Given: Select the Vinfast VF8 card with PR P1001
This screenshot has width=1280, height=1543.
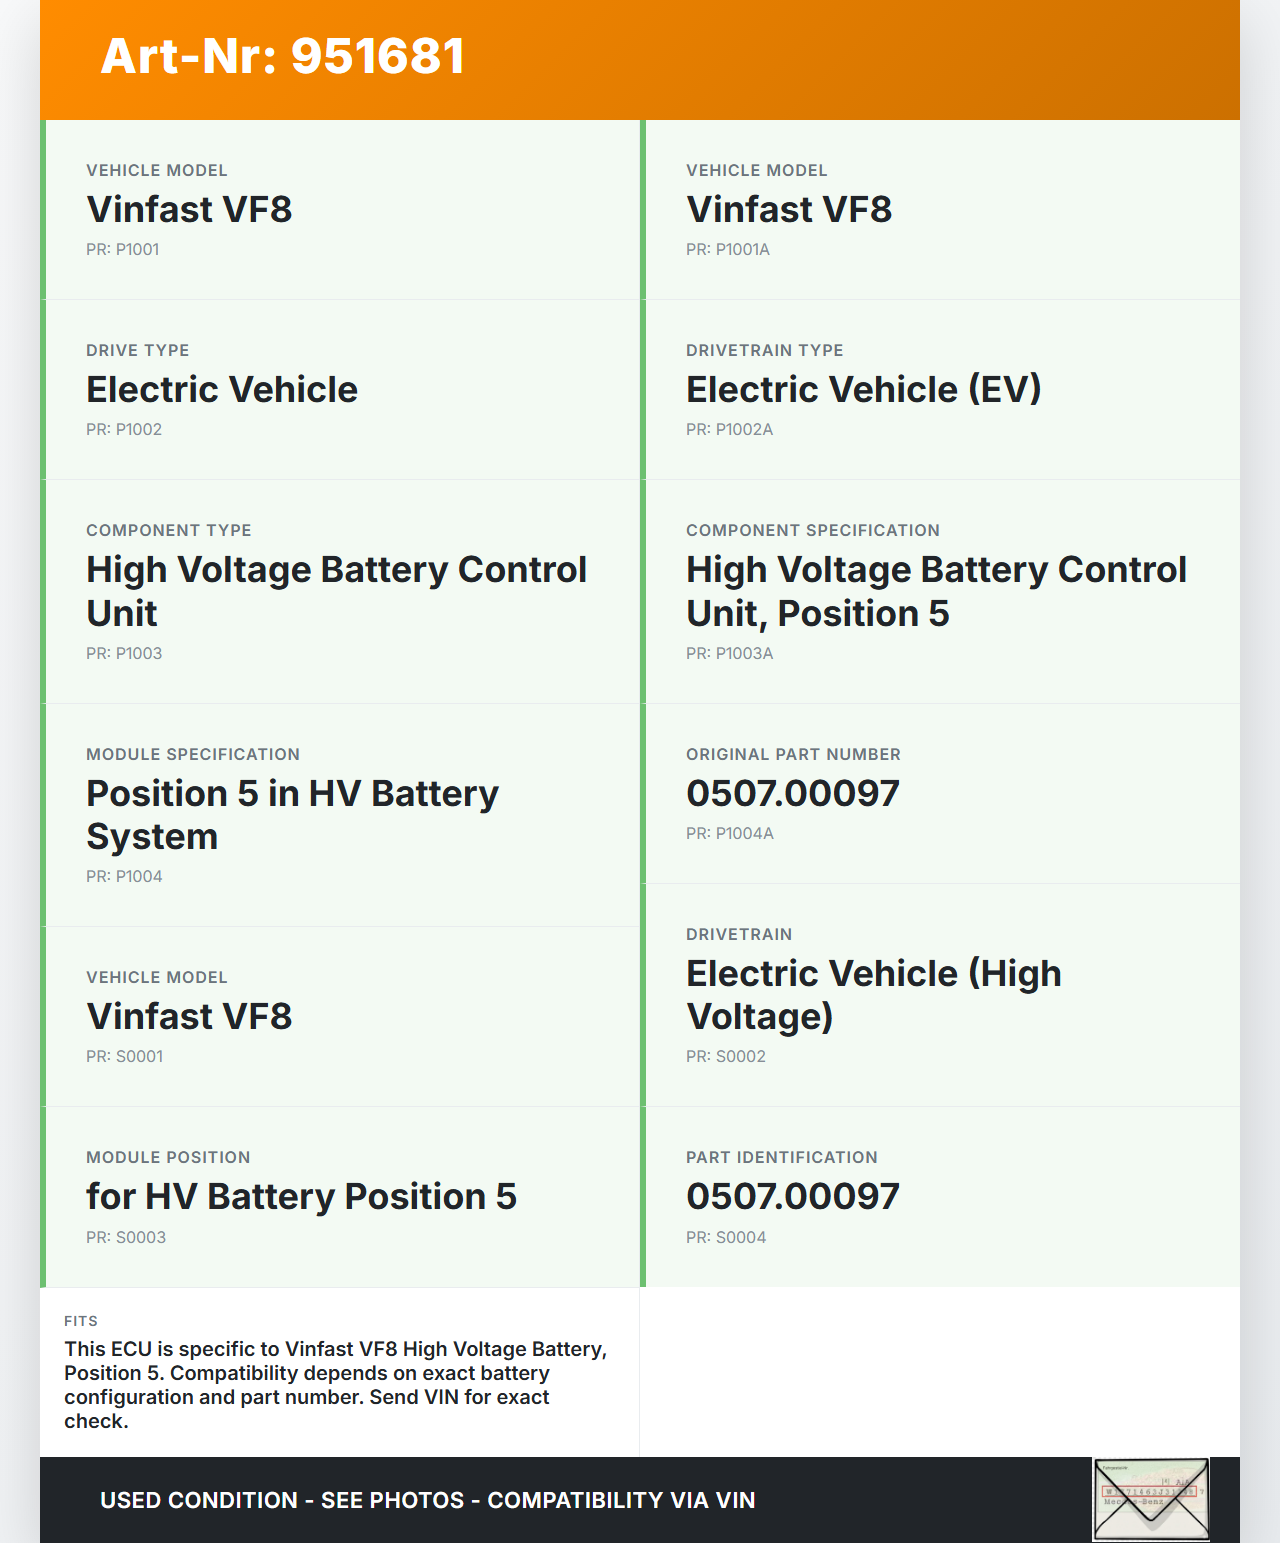Looking at the screenshot, I should (340, 210).
